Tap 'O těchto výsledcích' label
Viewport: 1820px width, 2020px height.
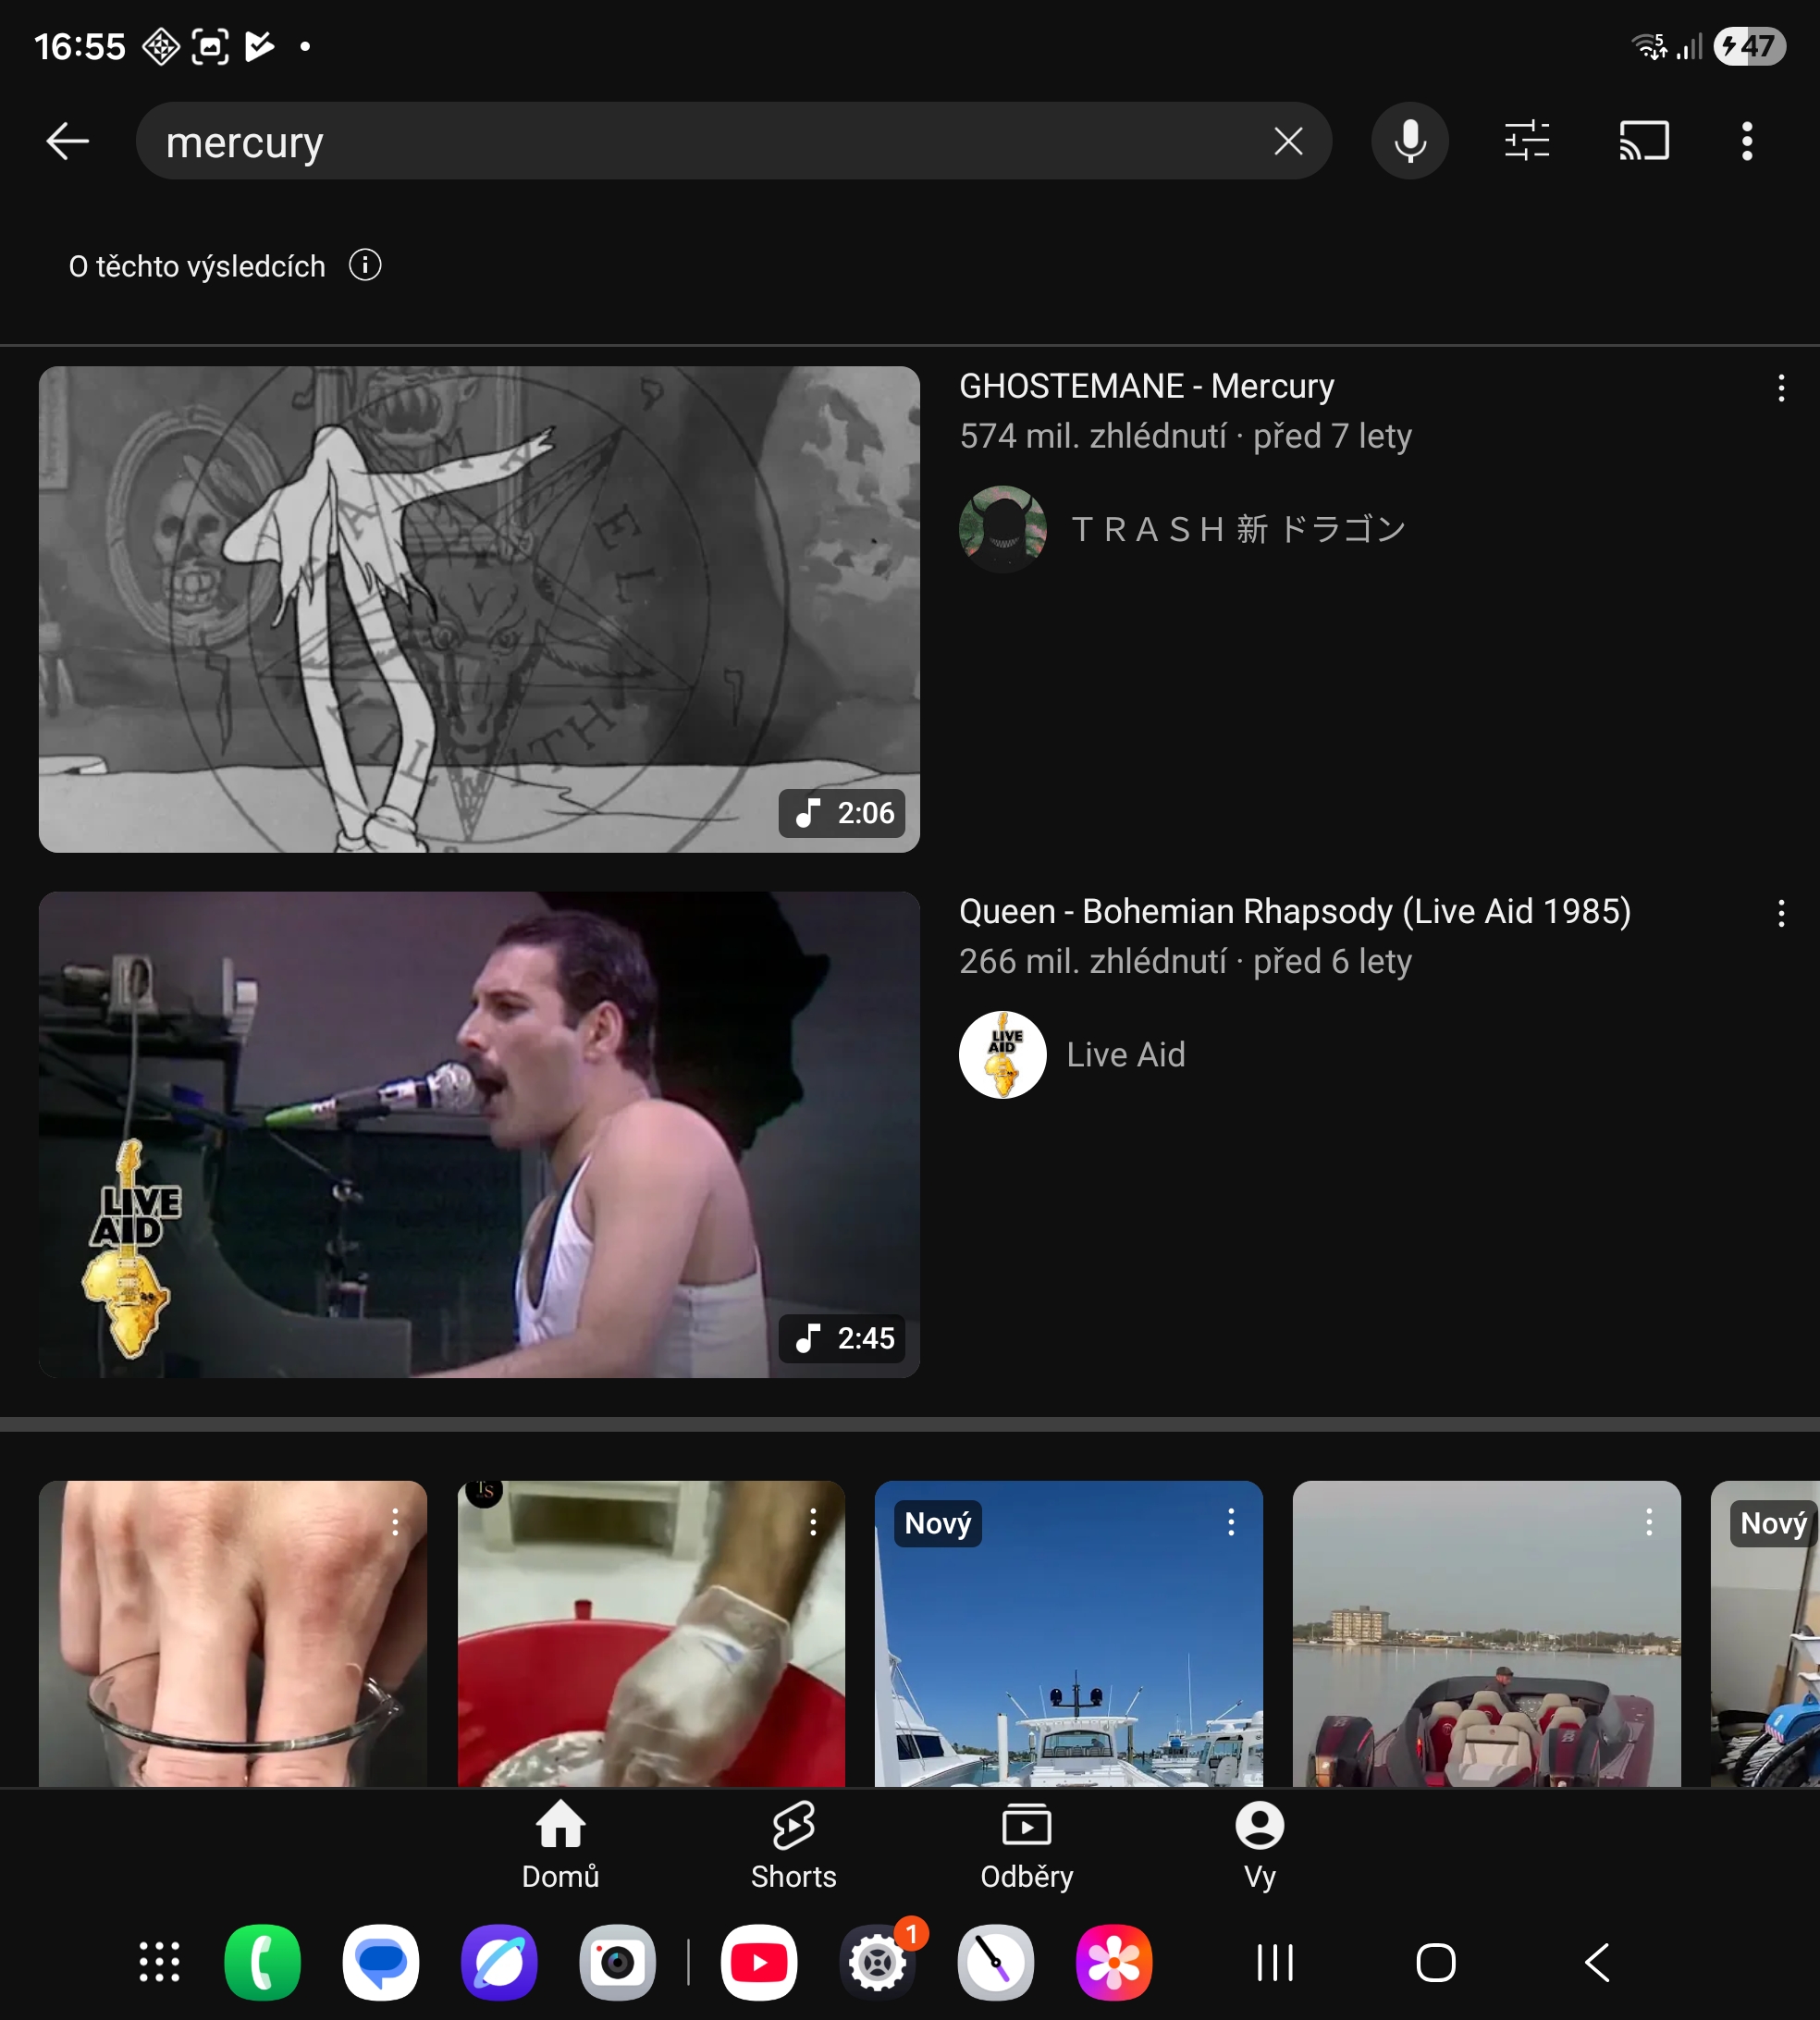click(197, 266)
